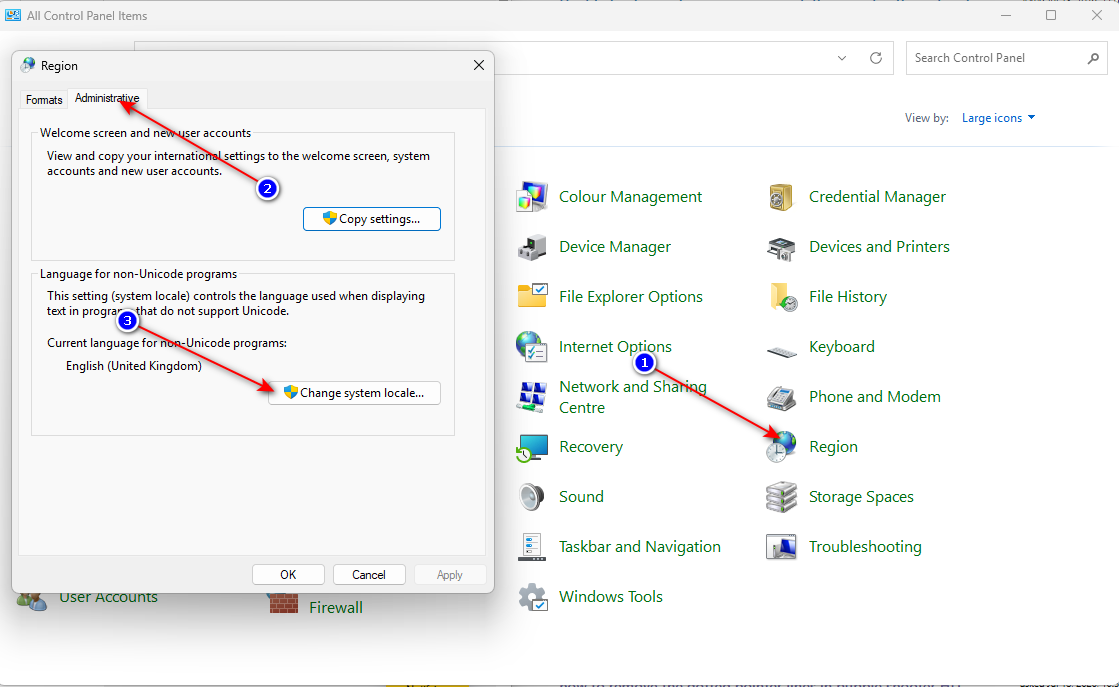Open the Credential Manager link
Screen dimensions: 1119x687
[x=877, y=197]
